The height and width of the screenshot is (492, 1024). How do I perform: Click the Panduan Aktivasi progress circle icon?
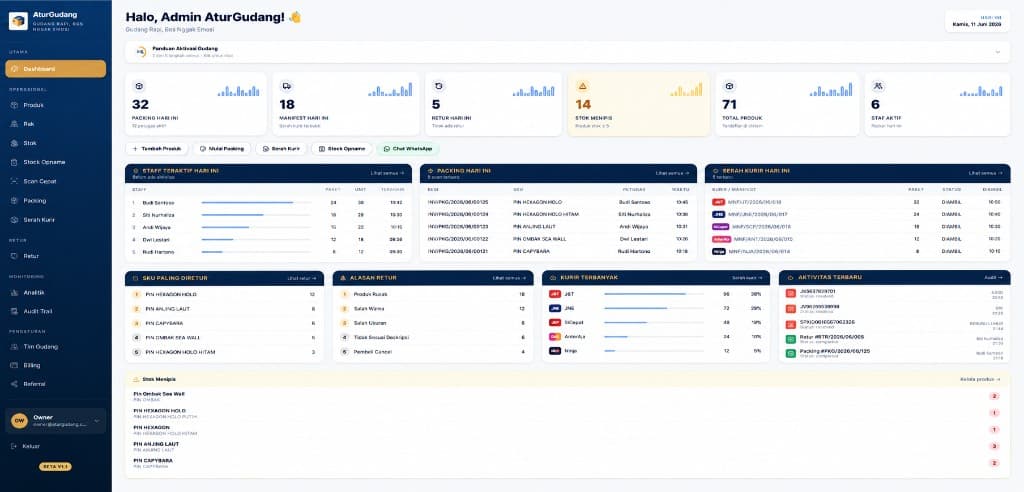140,52
